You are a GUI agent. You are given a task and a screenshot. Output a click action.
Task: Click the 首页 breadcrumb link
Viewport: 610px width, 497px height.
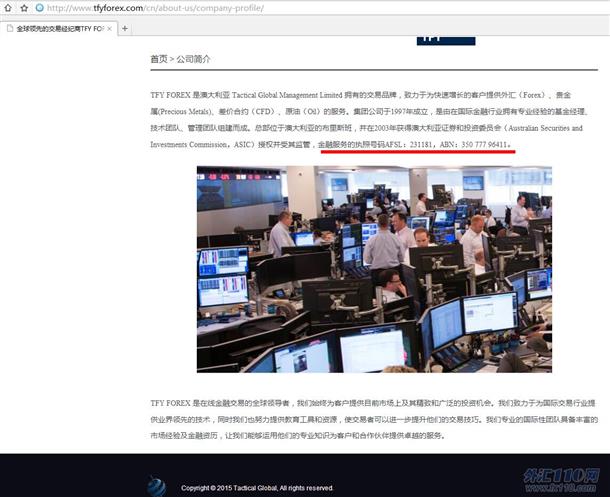[159, 59]
